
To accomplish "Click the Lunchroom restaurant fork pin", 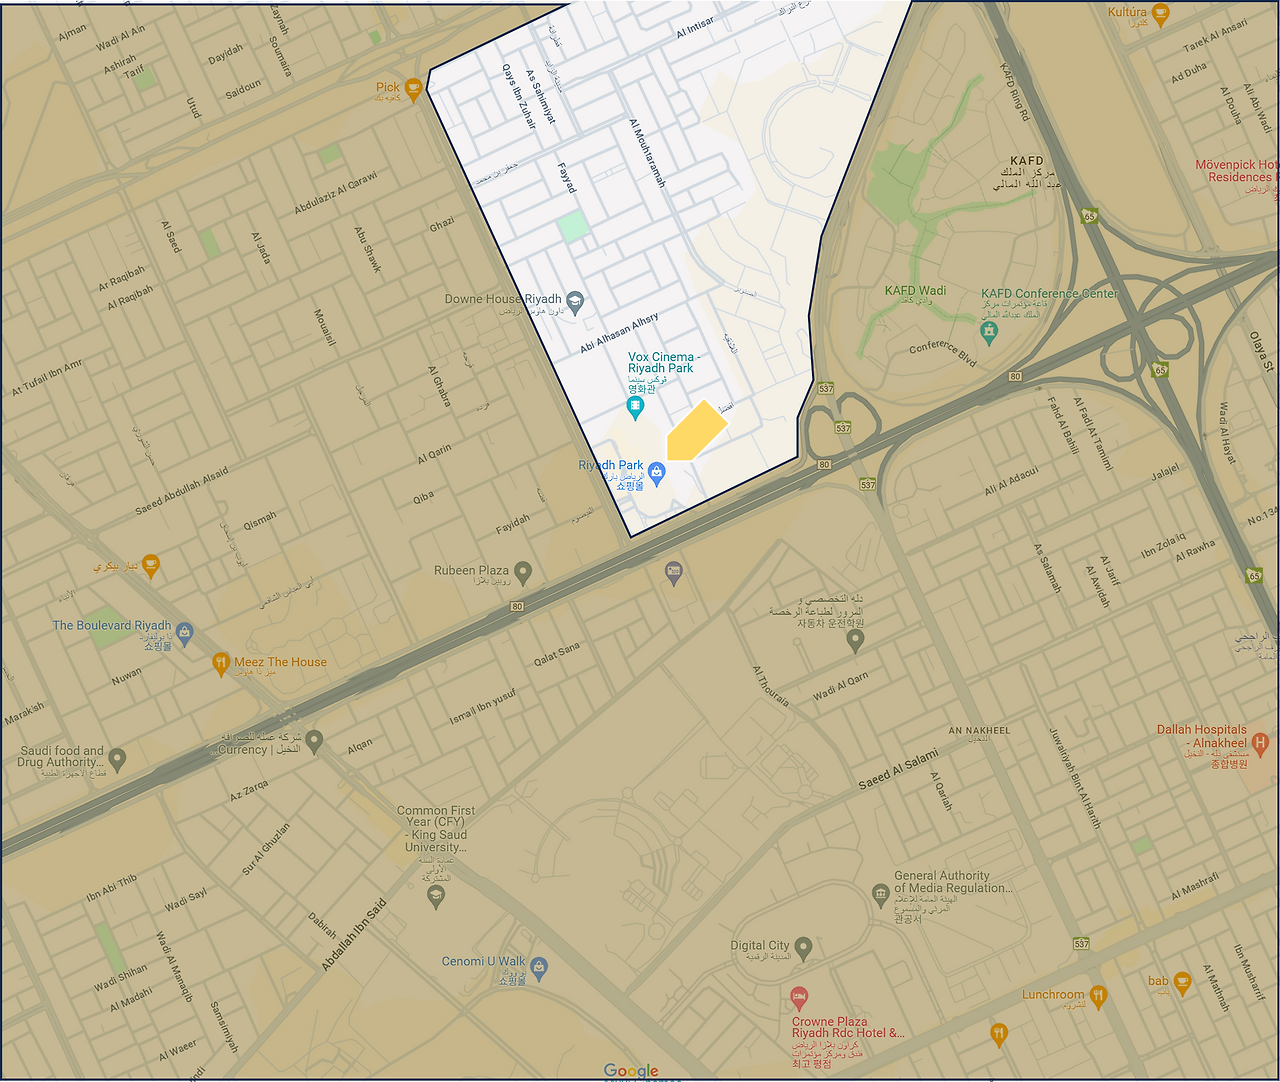I will (x=1098, y=995).
